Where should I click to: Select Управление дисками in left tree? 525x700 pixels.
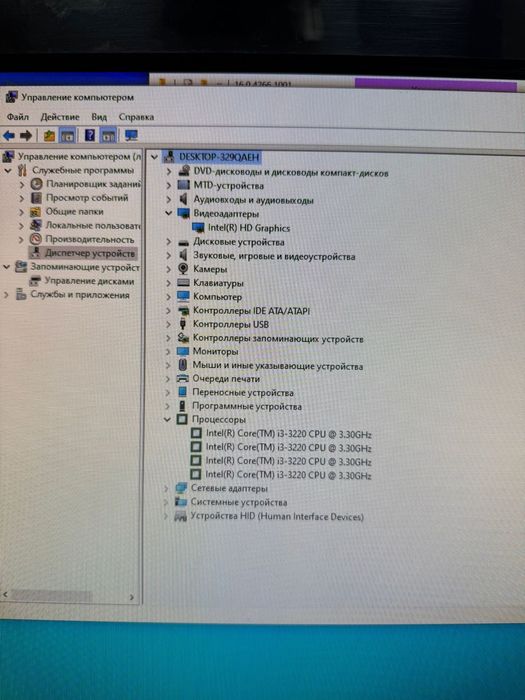click(x=89, y=281)
